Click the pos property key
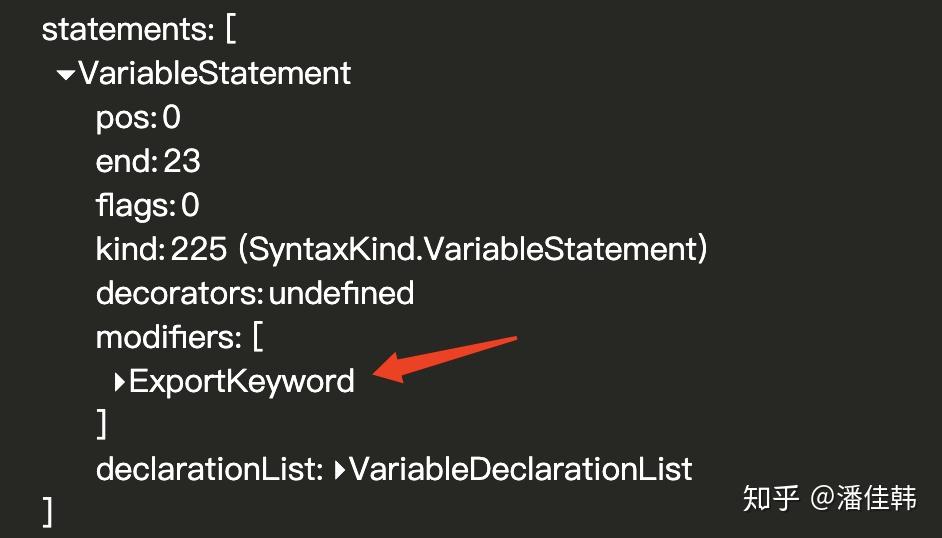This screenshot has height=538, width=942. tap(124, 118)
